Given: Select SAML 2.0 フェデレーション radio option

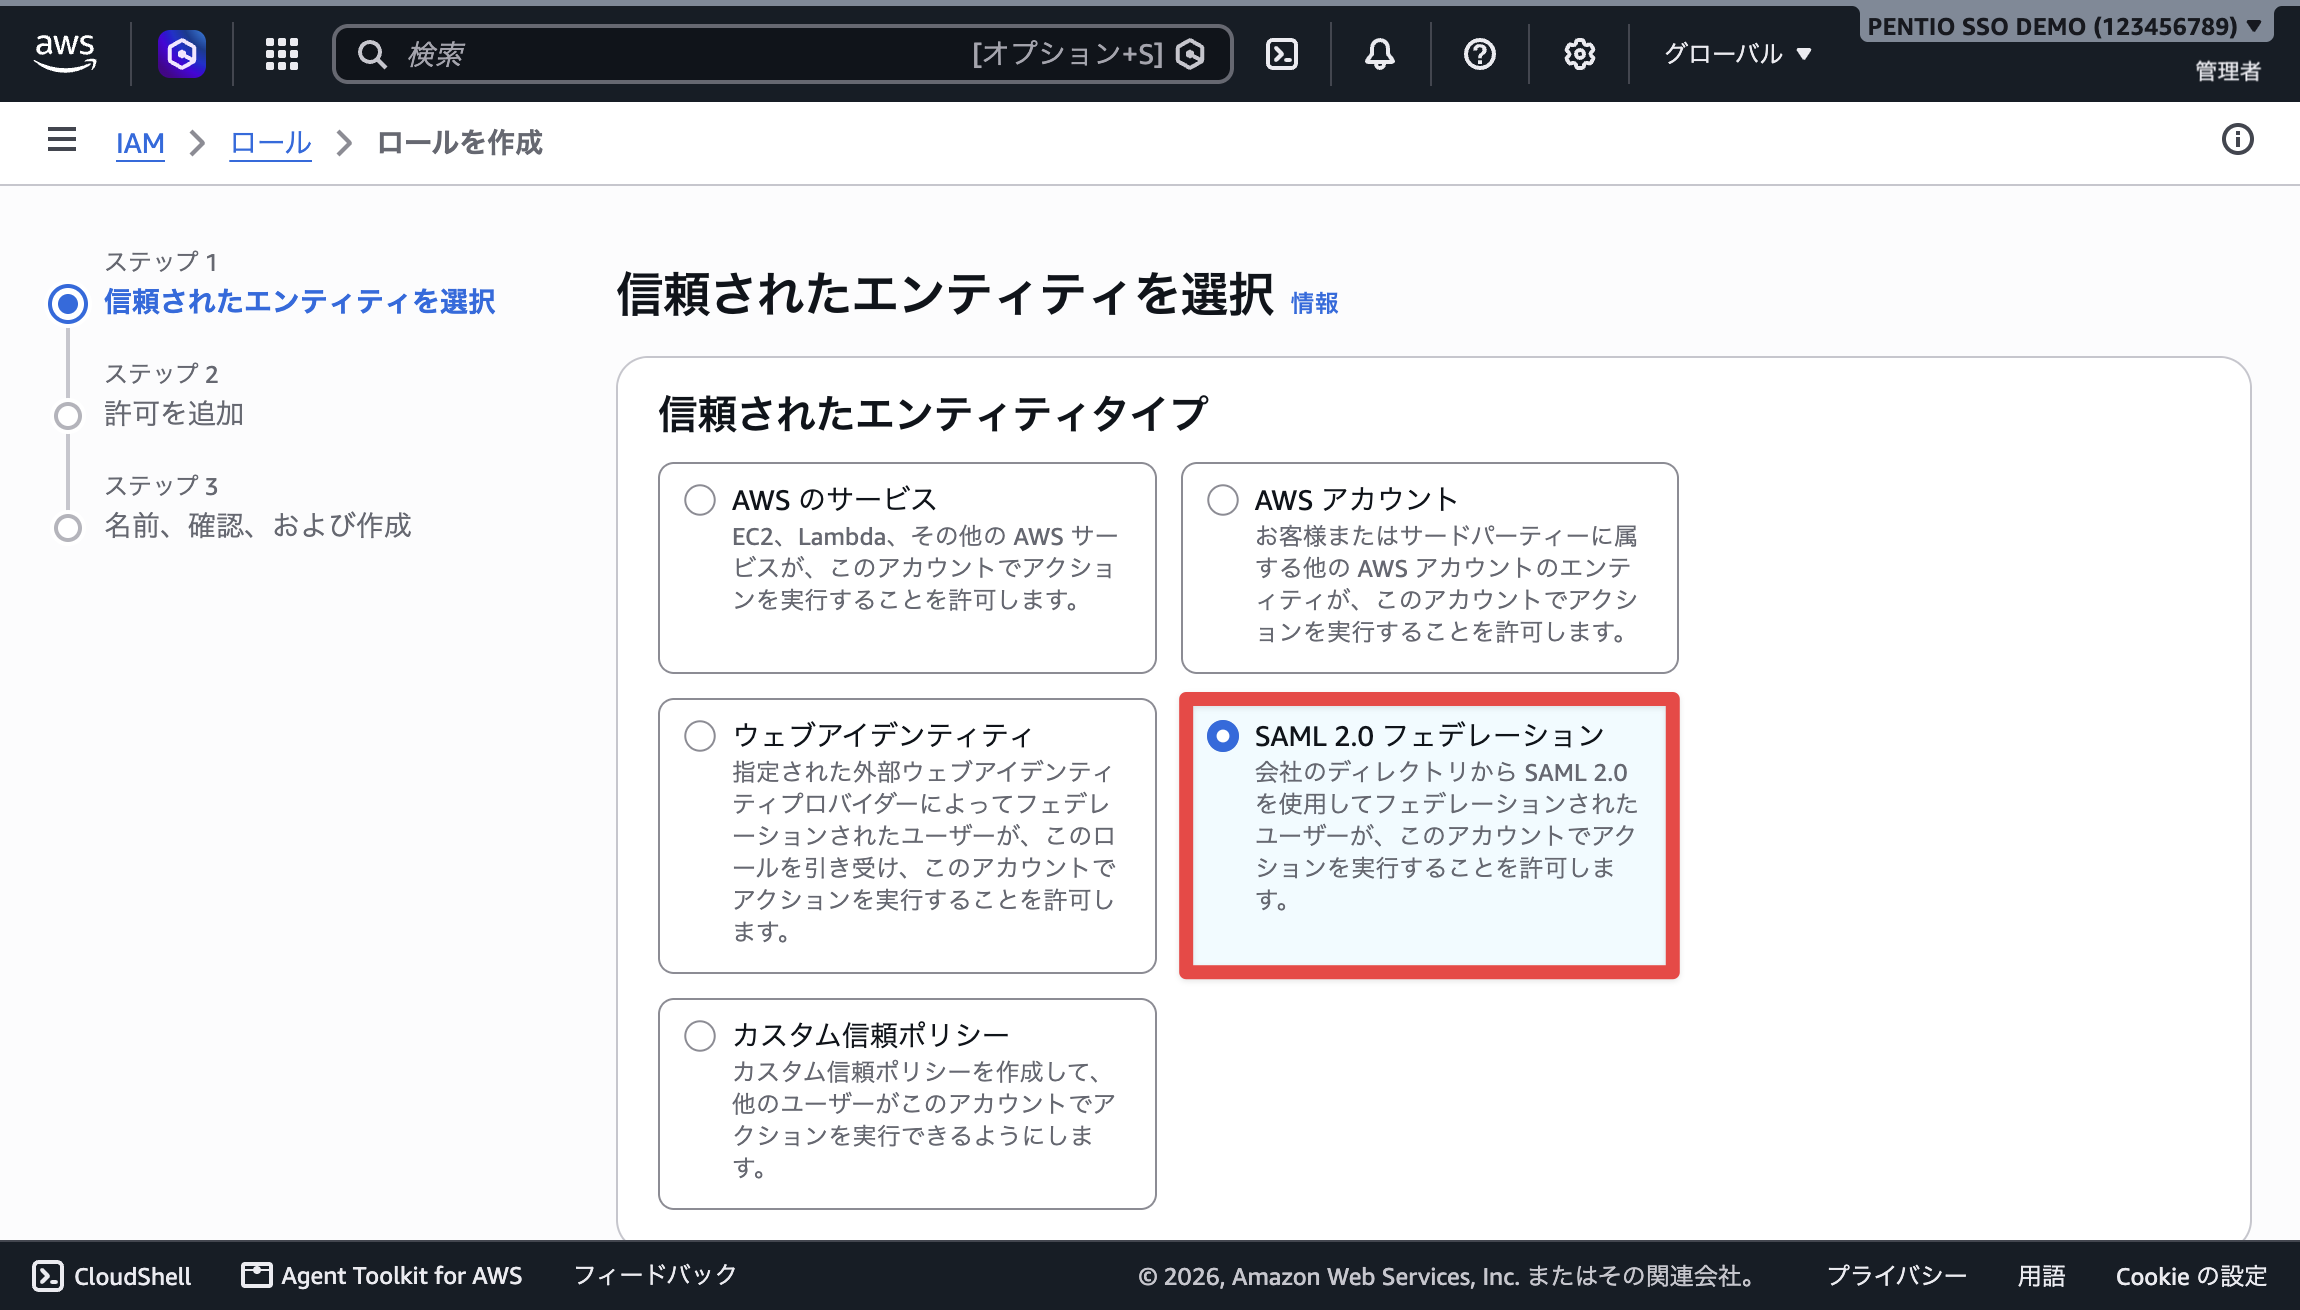Looking at the screenshot, I should (1223, 736).
